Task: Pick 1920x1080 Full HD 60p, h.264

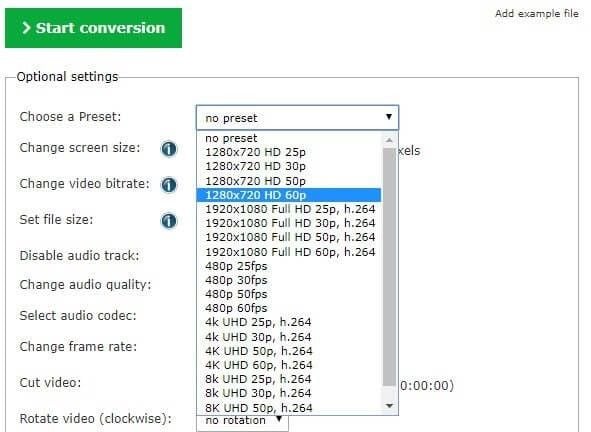Action: 289,252
